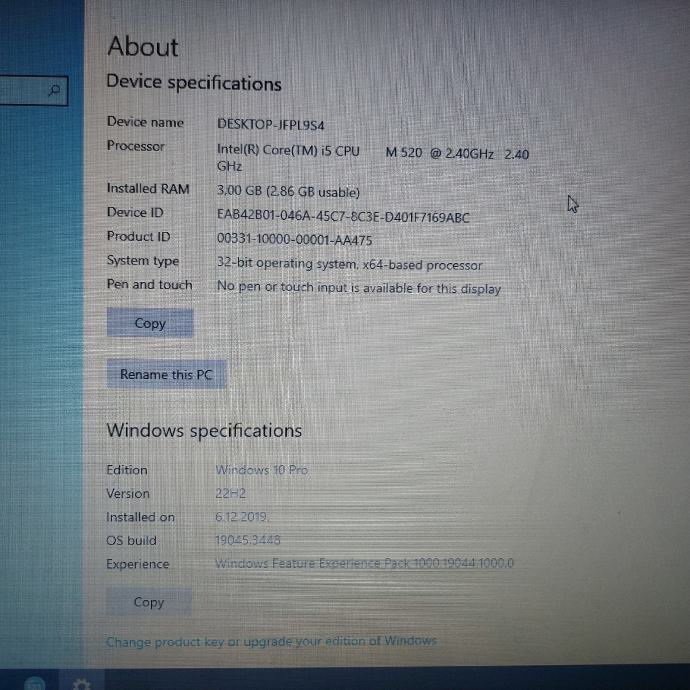Select the Windows 10 Pro edition value
The height and width of the screenshot is (690, 690).
[261, 470]
